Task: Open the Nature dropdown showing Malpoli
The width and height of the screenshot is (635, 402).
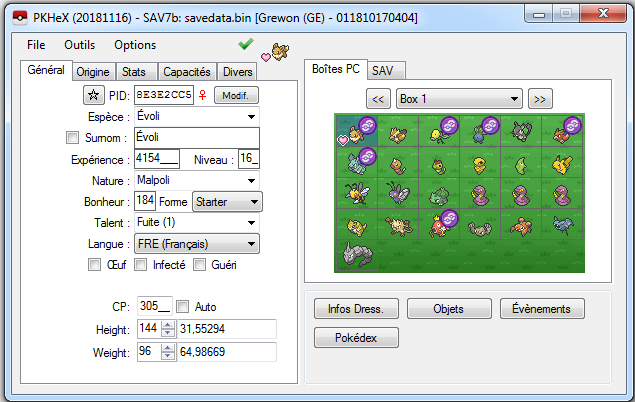Action: pos(197,181)
